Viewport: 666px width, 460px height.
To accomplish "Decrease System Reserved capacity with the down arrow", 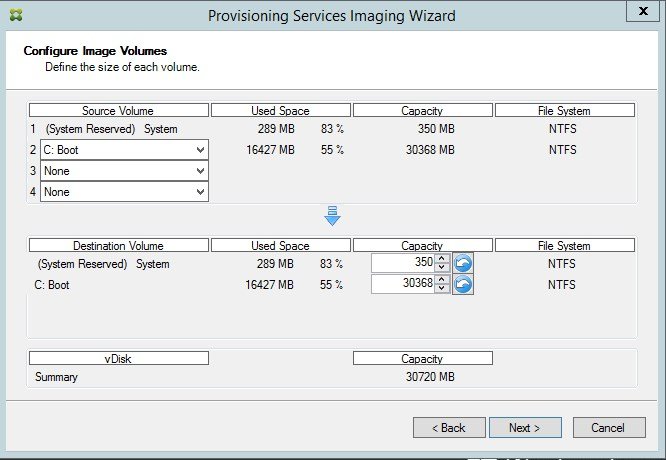I will (443, 268).
